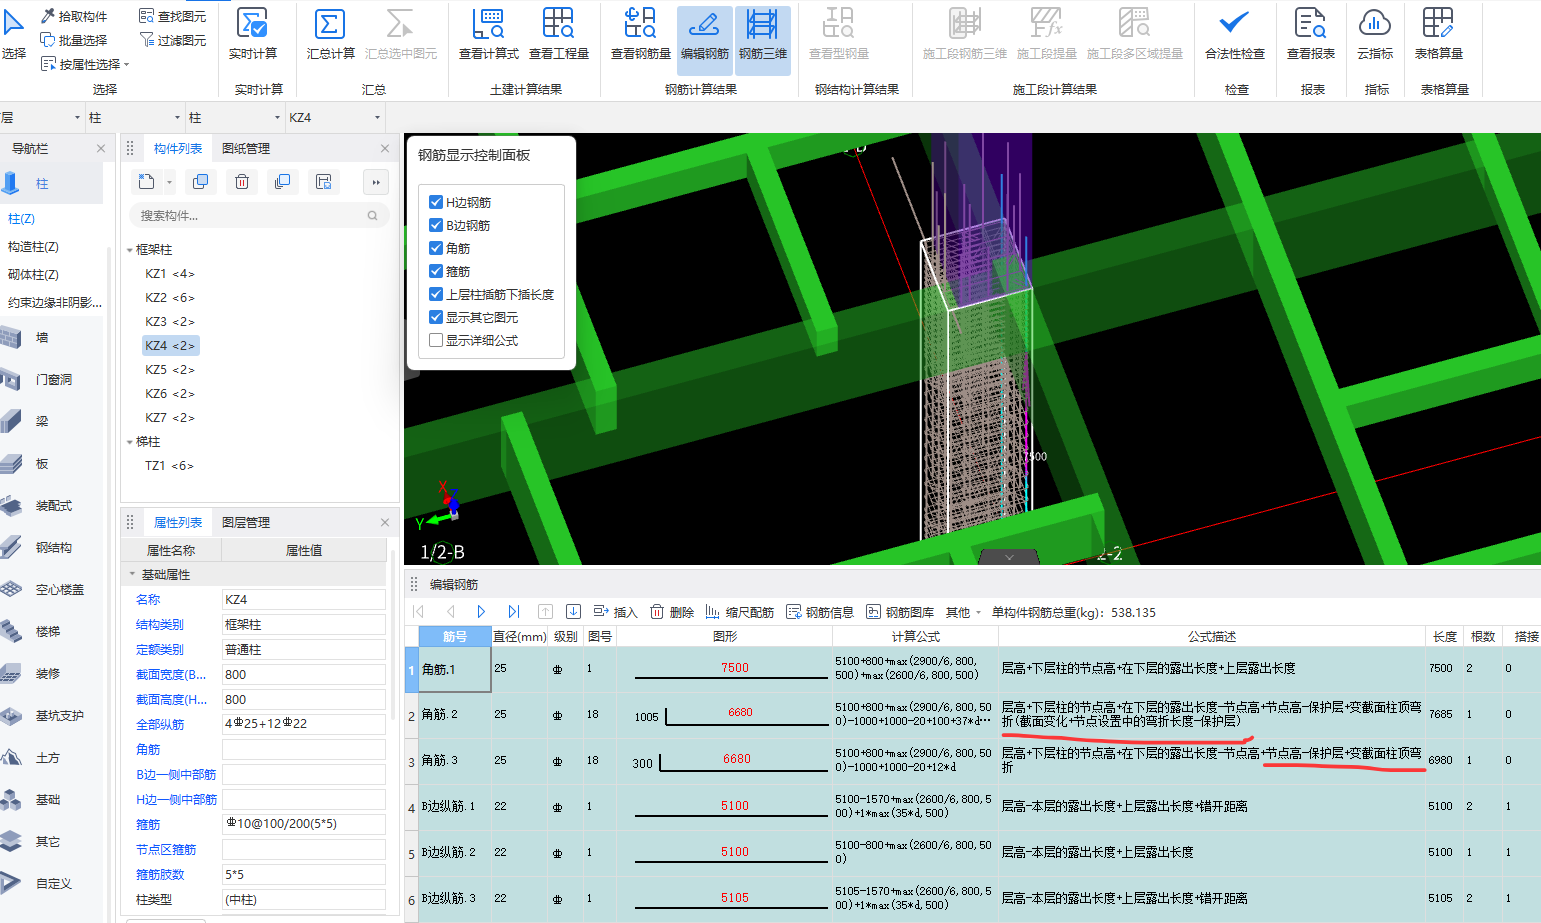
Task: Click 插入 insert button
Action: click(615, 612)
